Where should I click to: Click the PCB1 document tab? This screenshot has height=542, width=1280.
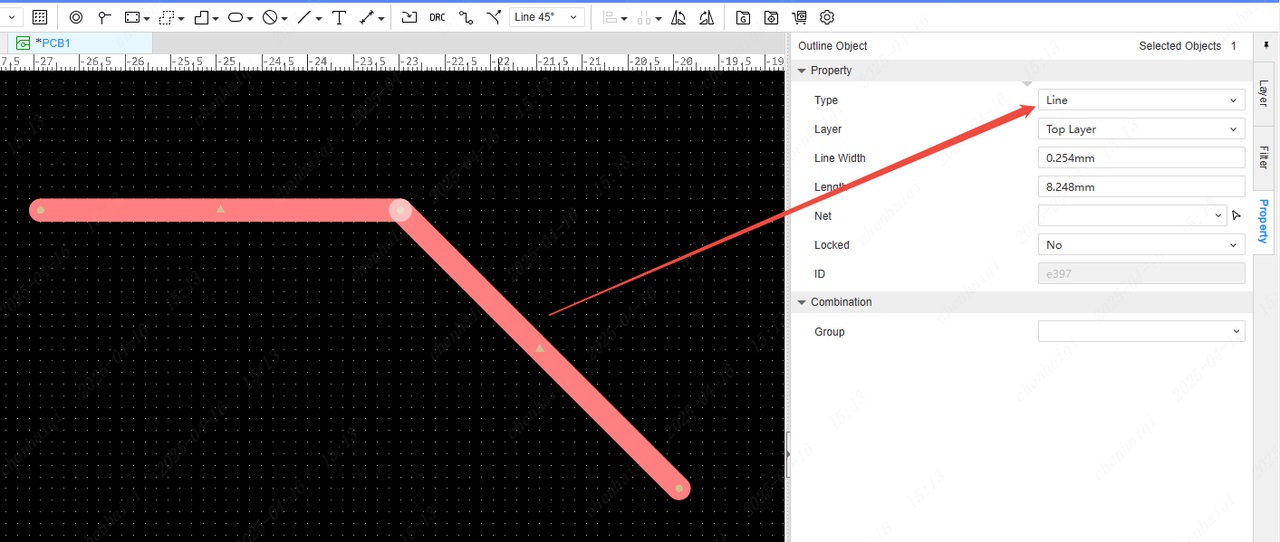click(x=52, y=43)
